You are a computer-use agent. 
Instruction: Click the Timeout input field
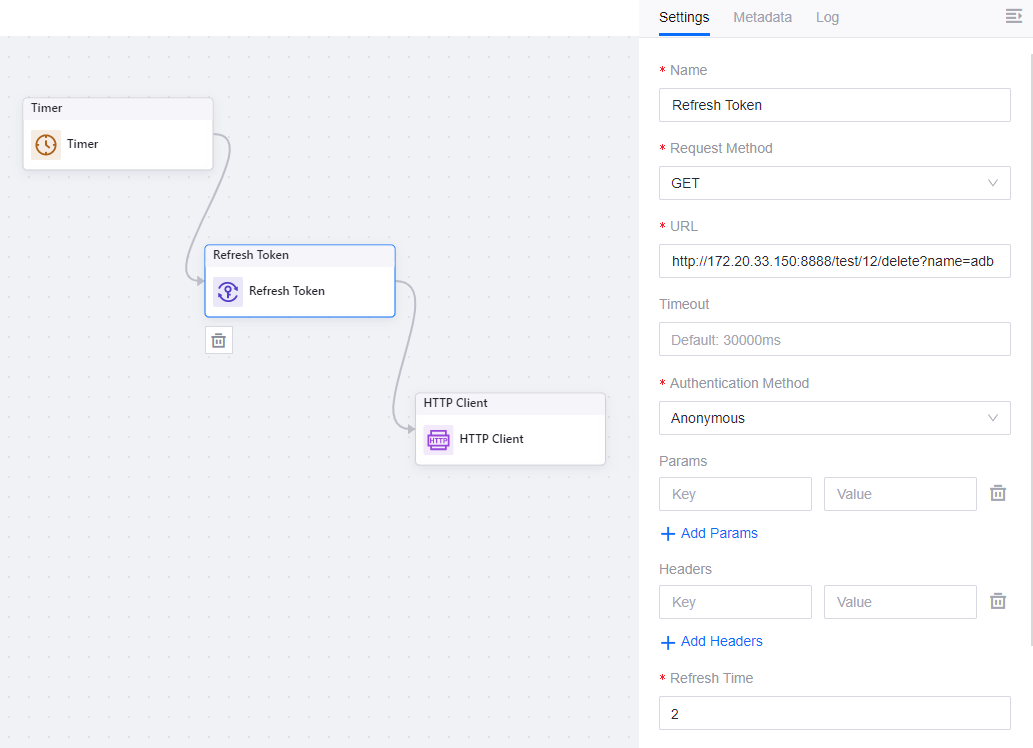point(834,339)
